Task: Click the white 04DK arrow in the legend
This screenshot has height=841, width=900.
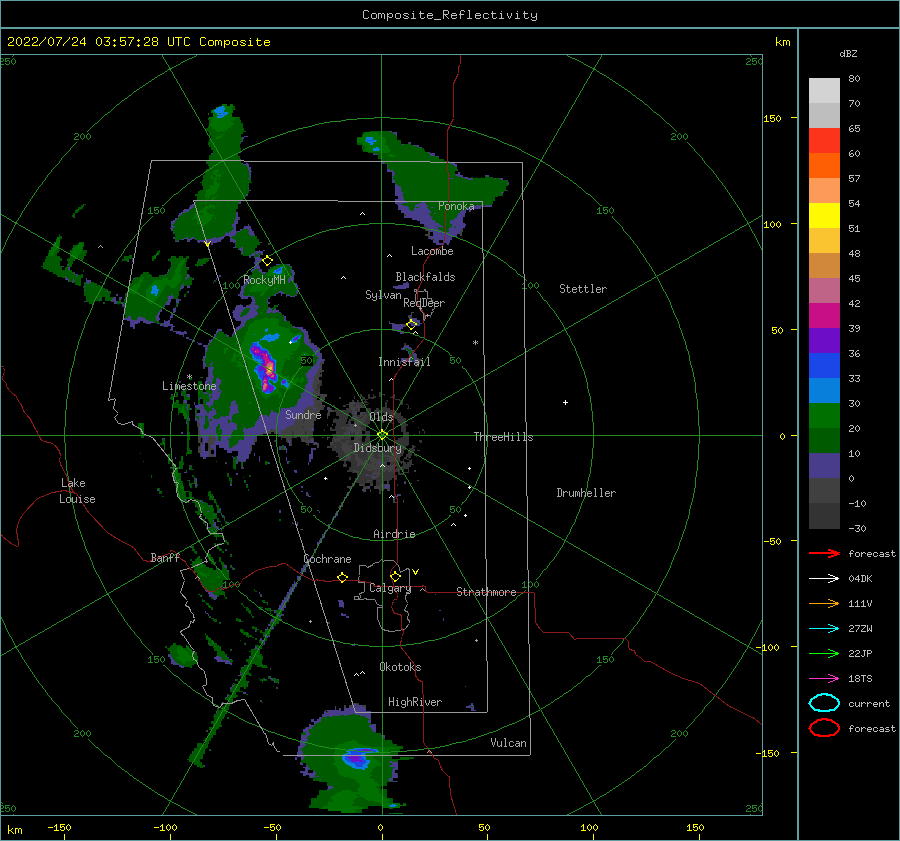Action: (x=824, y=578)
